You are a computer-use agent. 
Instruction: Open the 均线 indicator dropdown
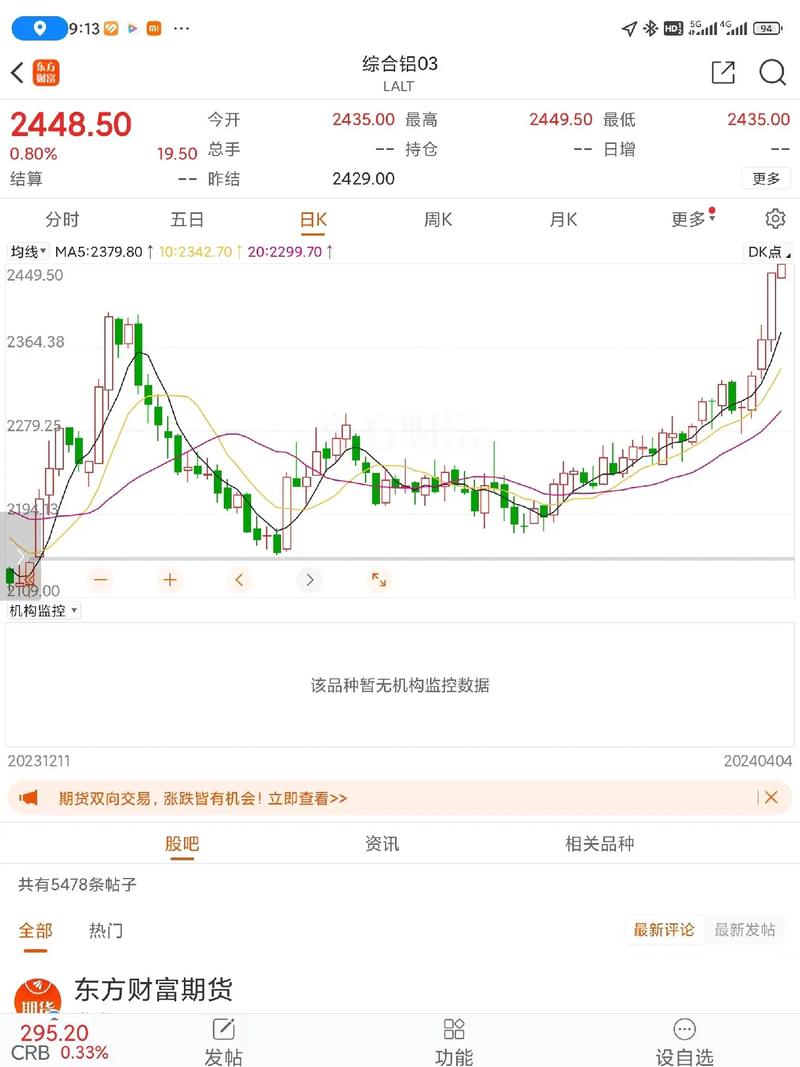click(x=30, y=252)
